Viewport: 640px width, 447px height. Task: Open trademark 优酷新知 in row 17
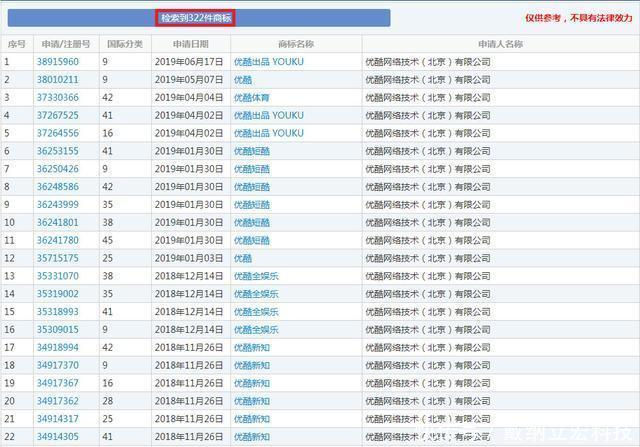pyautogui.click(x=251, y=347)
